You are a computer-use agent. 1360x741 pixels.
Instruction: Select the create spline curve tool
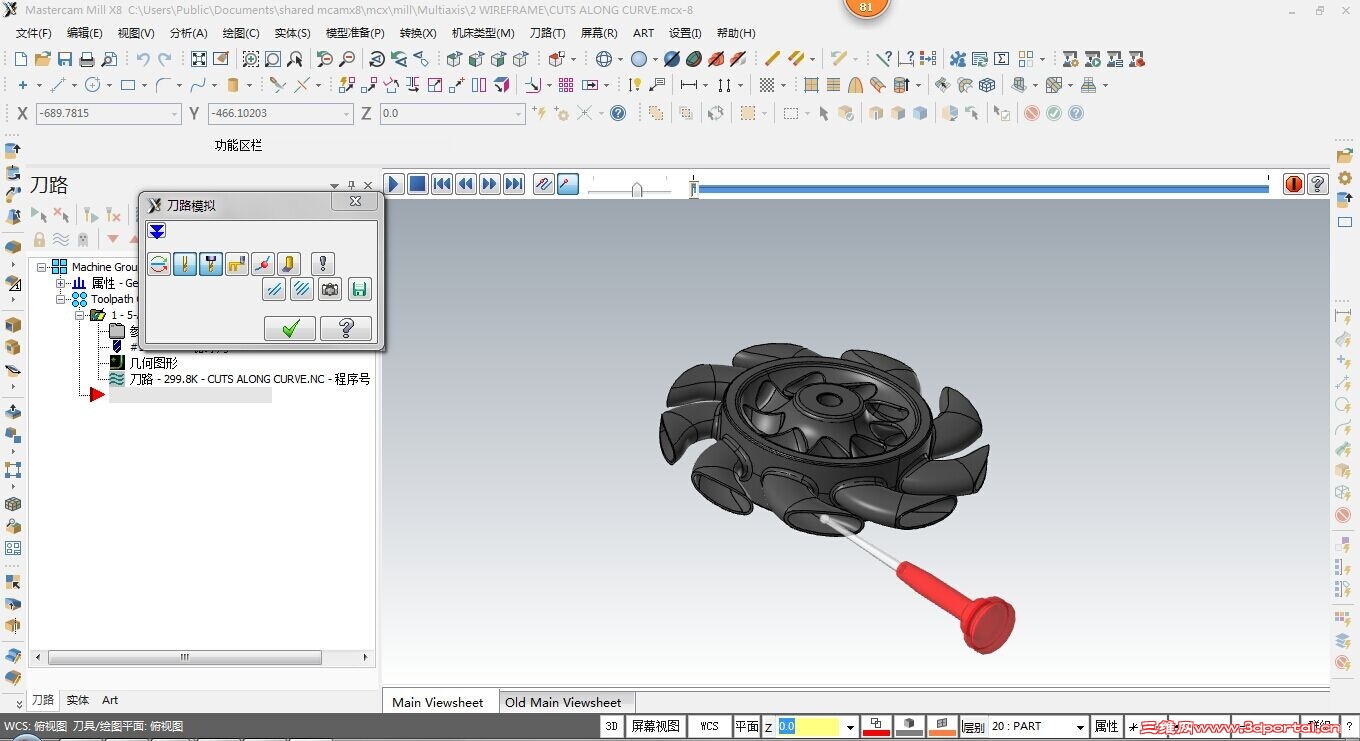point(197,85)
